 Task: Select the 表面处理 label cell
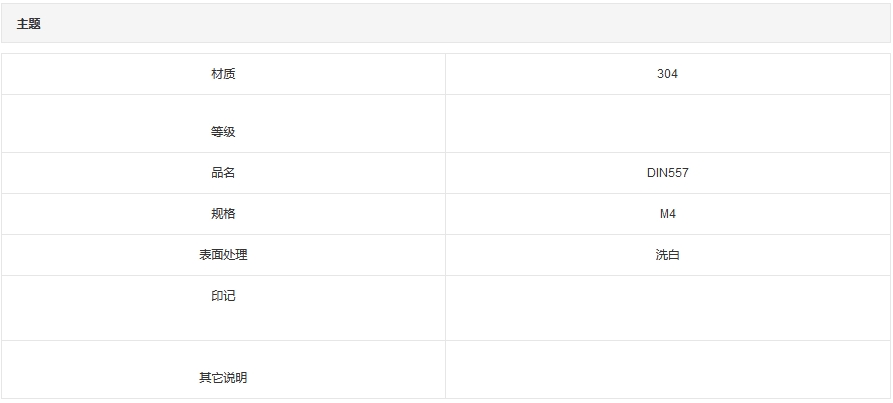click(x=223, y=255)
